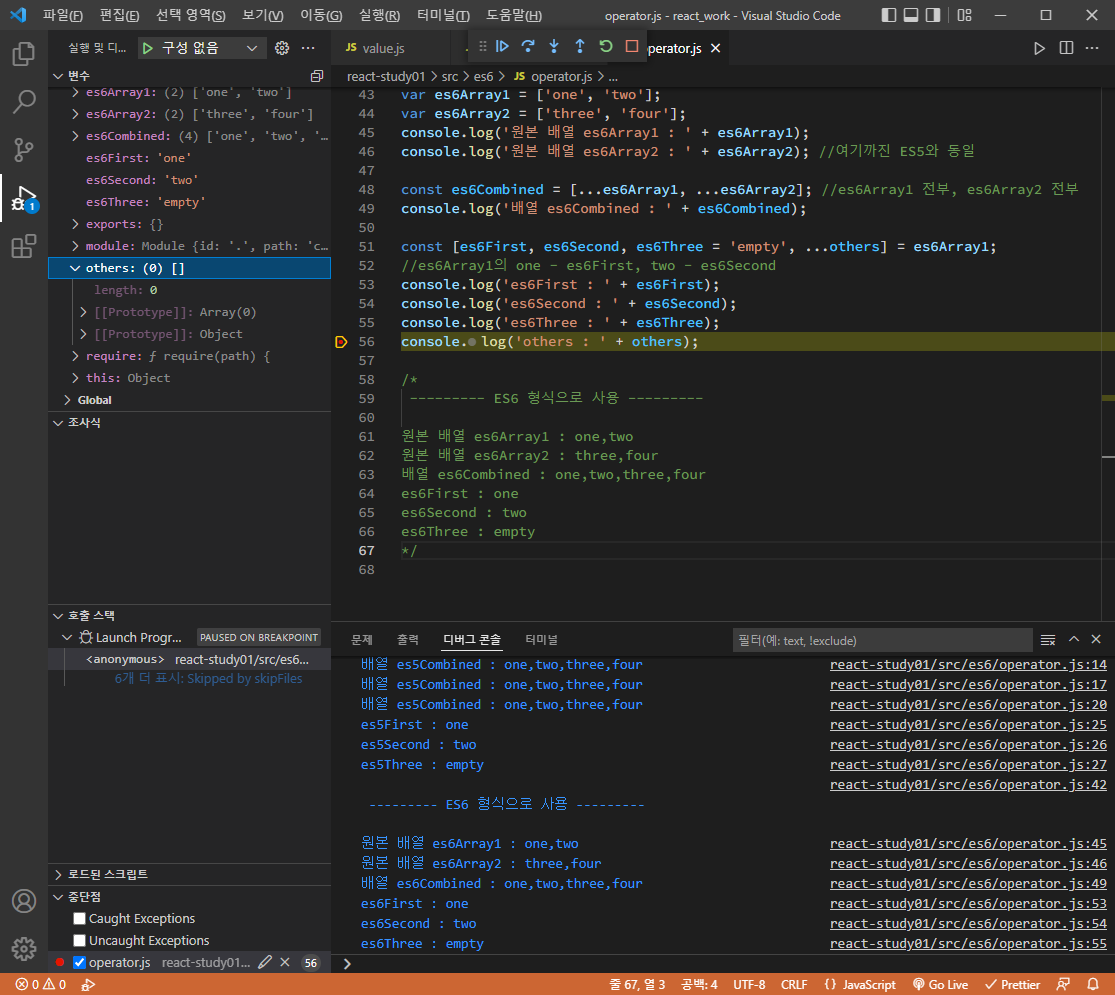Expand the module variable
The height and width of the screenshot is (995, 1115).
click(x=75, y=246)
